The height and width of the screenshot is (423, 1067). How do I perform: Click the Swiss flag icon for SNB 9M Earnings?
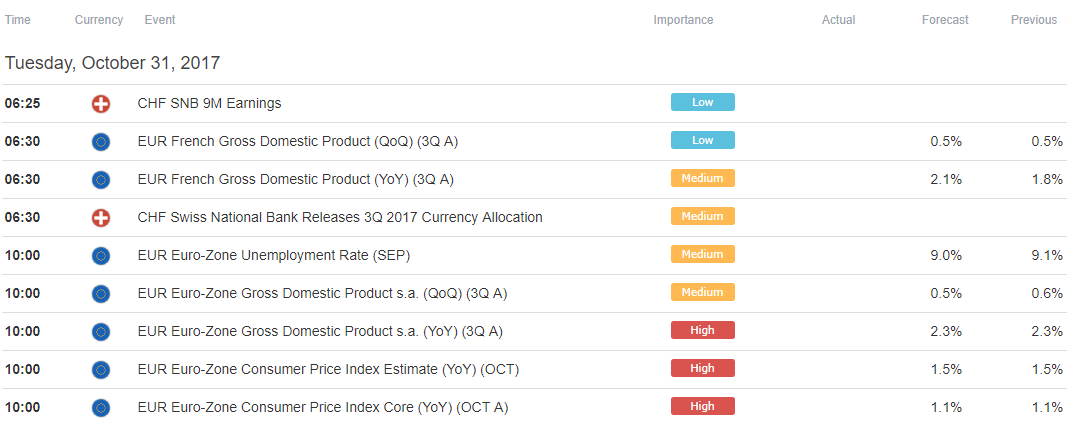coord(100,104)
